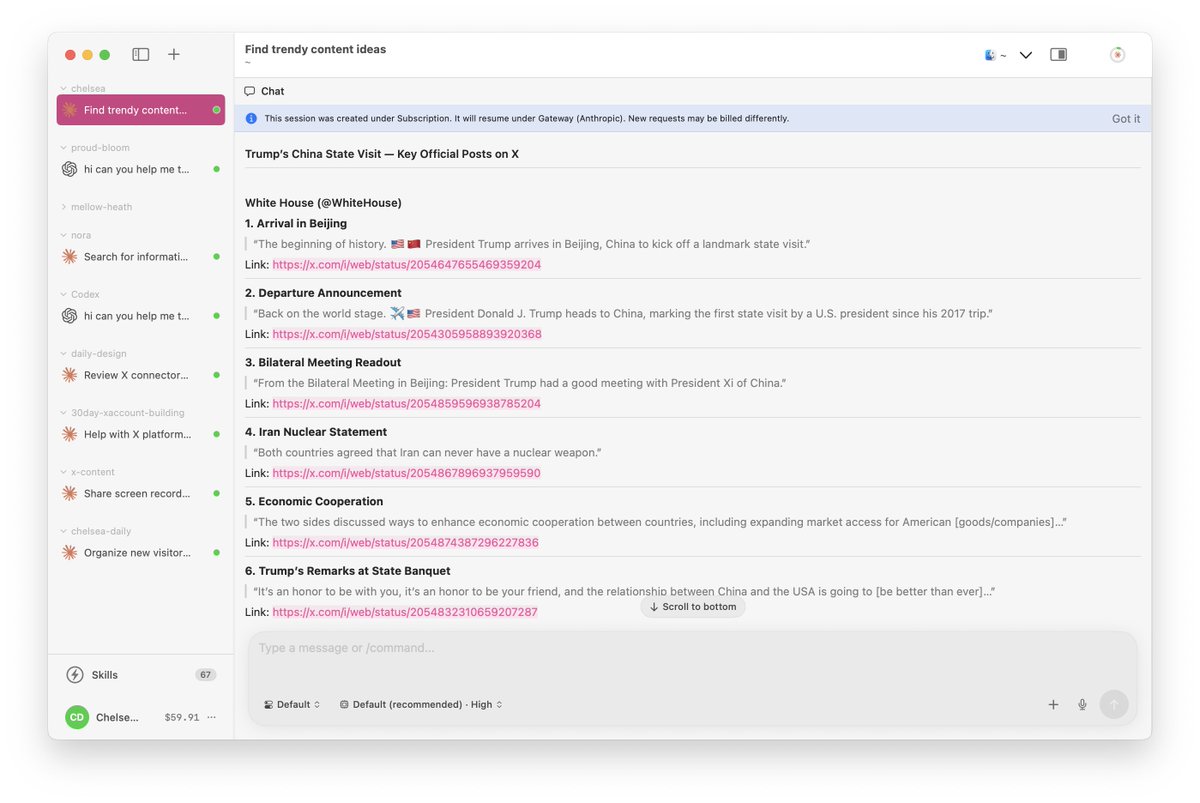
Task: Click the circular usage indicator icon
Action: click(1117, 55)
